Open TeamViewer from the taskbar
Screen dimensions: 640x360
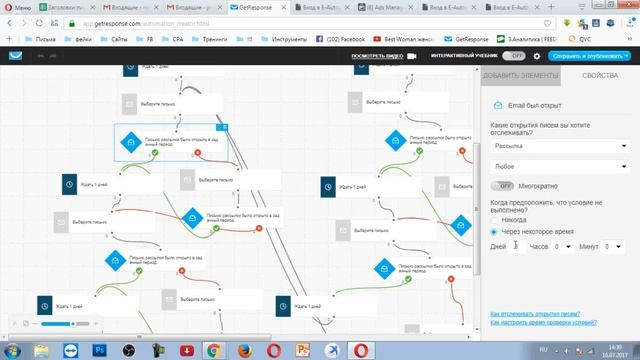[x=71, y=351]
